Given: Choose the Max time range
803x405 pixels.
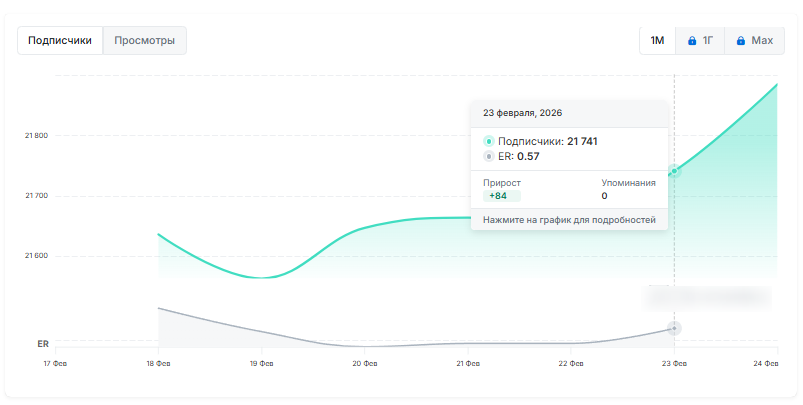Looking at the screenshot, I should coord(754,41).
